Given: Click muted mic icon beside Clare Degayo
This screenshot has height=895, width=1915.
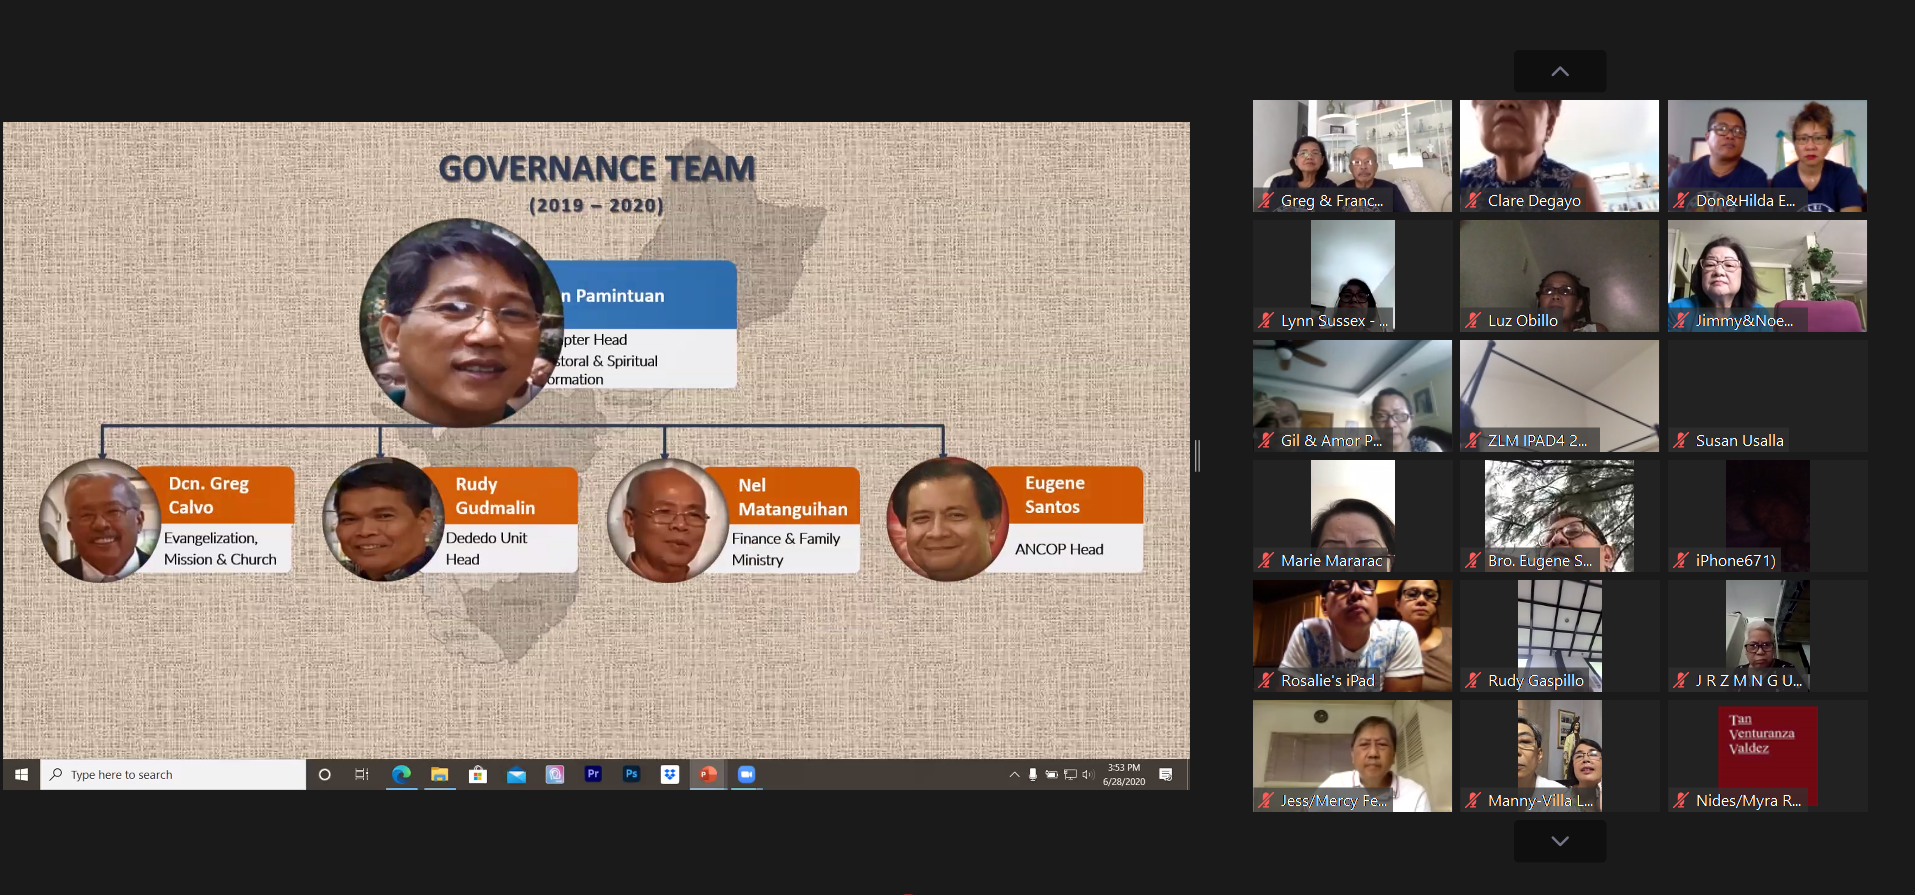Looking at the screenshot, I should coord(1473,200).
